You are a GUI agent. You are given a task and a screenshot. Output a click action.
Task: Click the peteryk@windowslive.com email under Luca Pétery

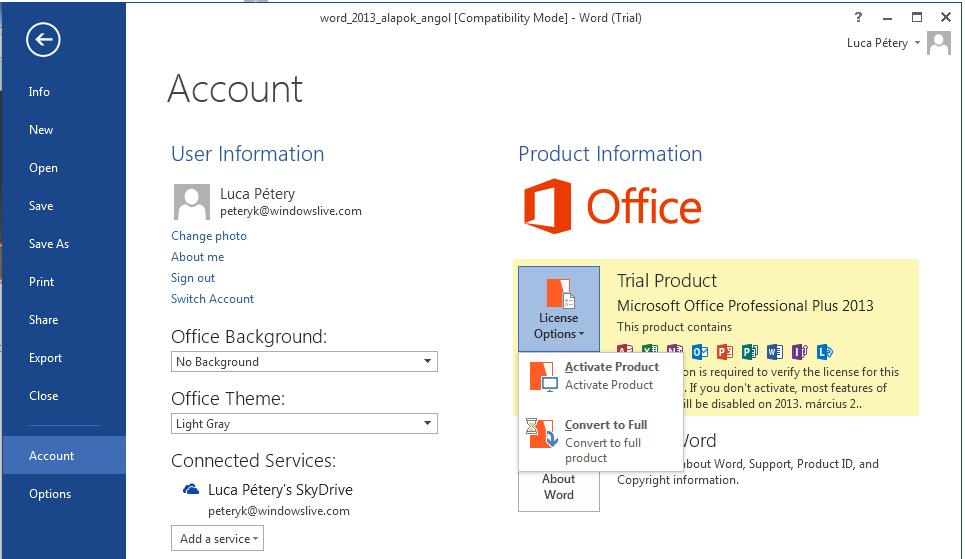pos(290,211)
